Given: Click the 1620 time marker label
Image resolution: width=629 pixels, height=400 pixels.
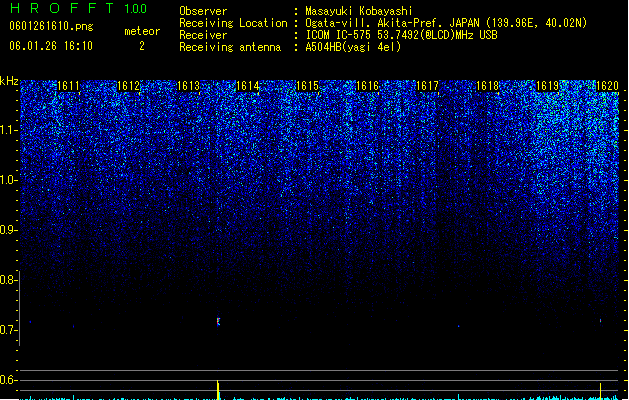Looking at the screenshot, I should point(607,86).
